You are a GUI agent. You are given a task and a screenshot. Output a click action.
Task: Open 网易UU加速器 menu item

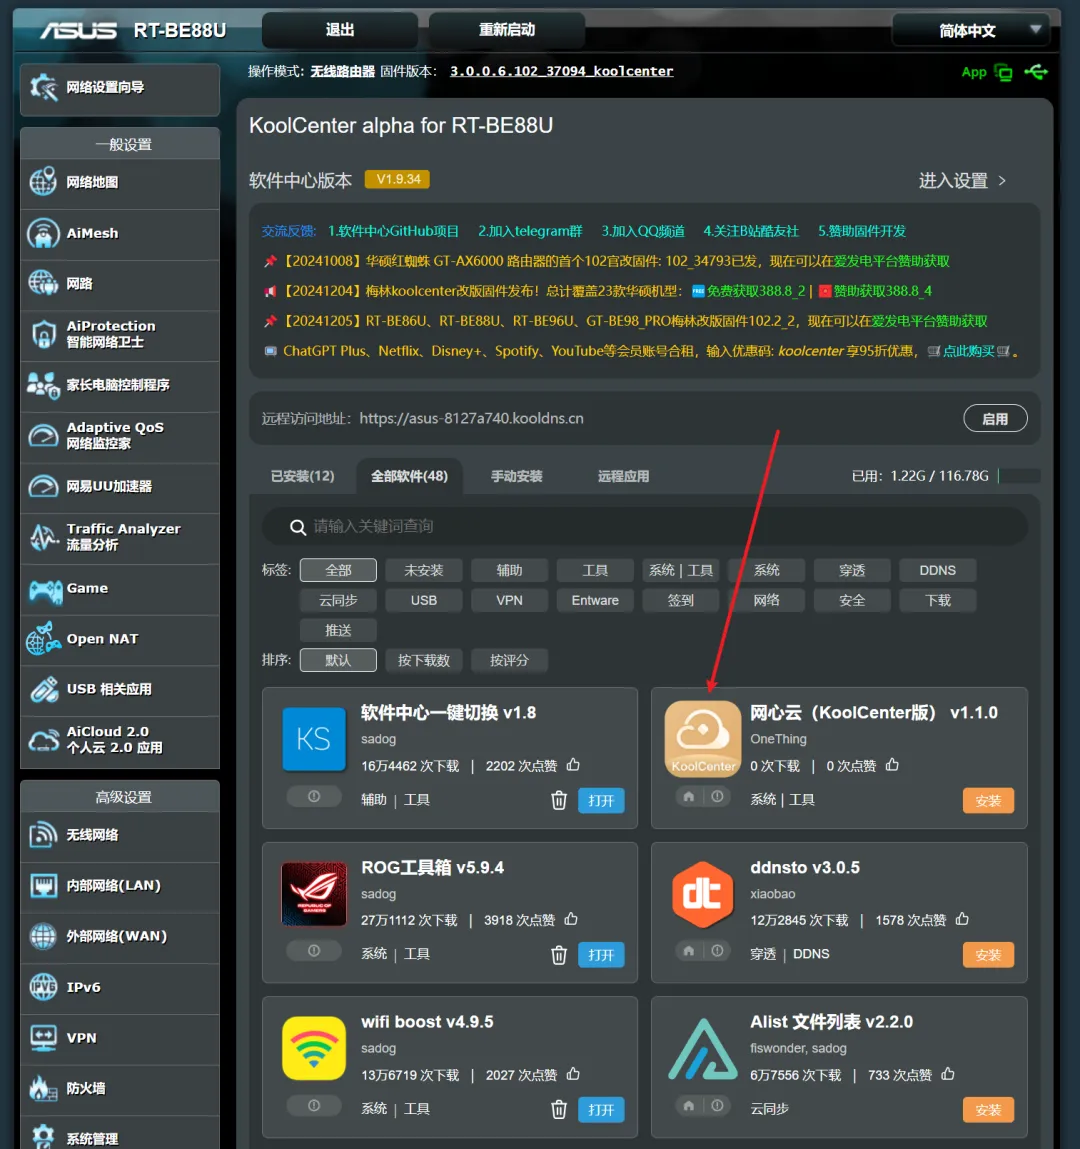120,487
